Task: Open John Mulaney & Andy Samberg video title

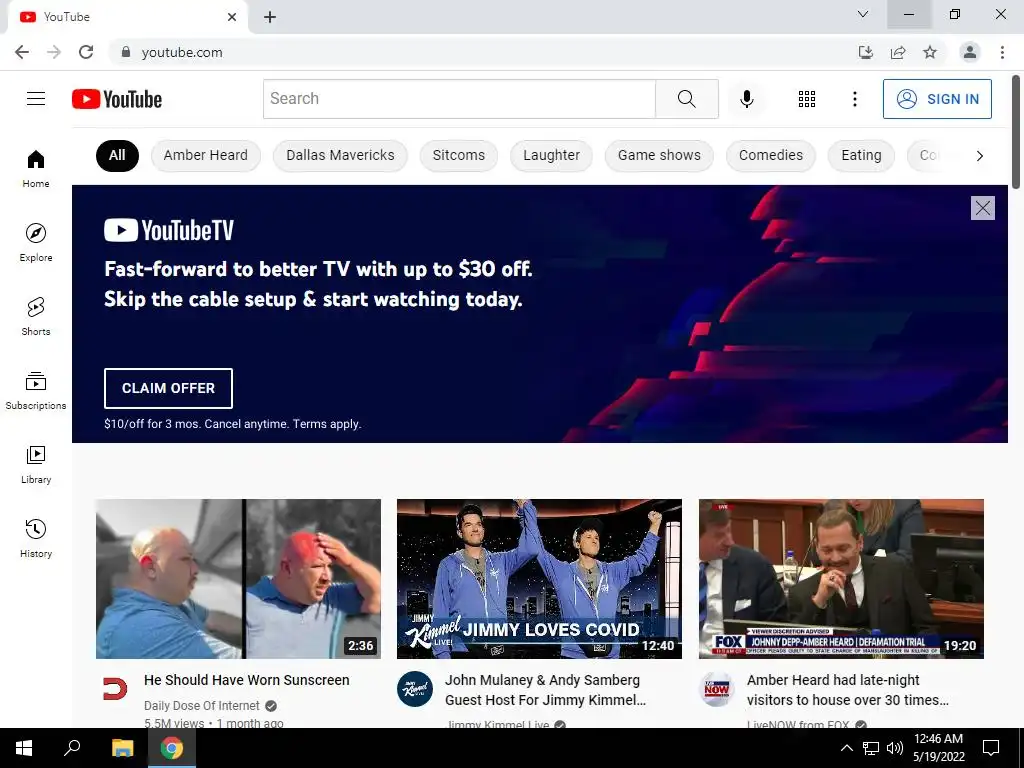Action: [x=545, y=690]
